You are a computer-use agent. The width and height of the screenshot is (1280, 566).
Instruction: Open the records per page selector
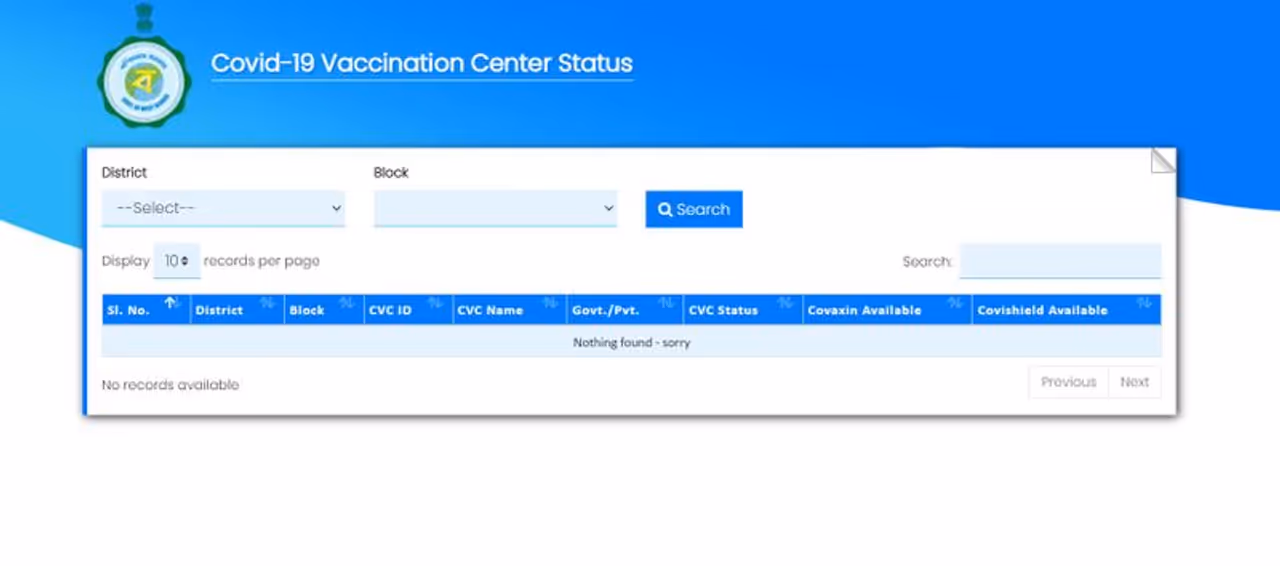(x=177, y=261)
